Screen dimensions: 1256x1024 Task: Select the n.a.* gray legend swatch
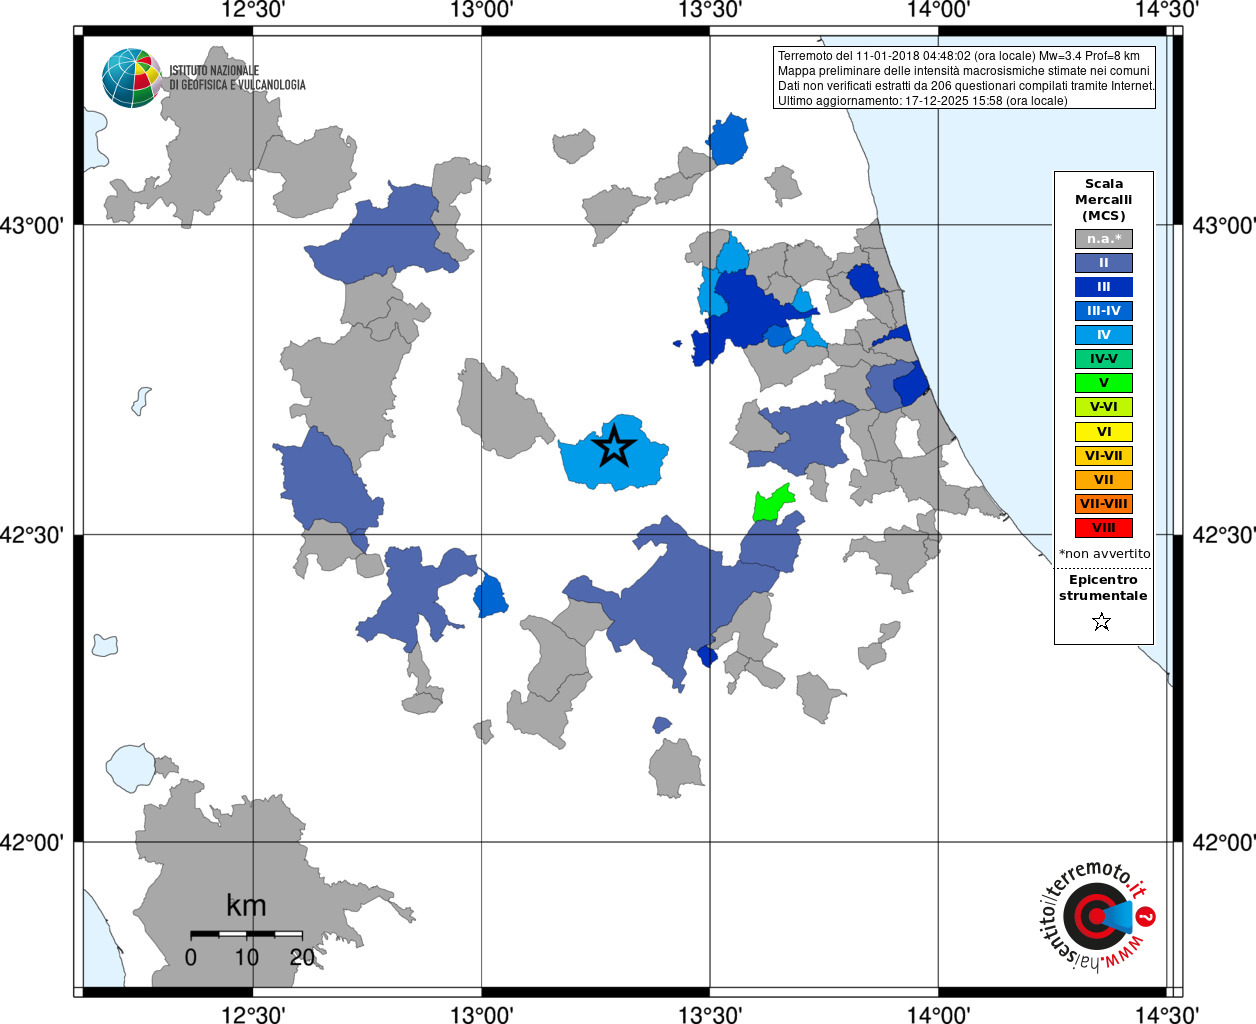pos(1104,239)
